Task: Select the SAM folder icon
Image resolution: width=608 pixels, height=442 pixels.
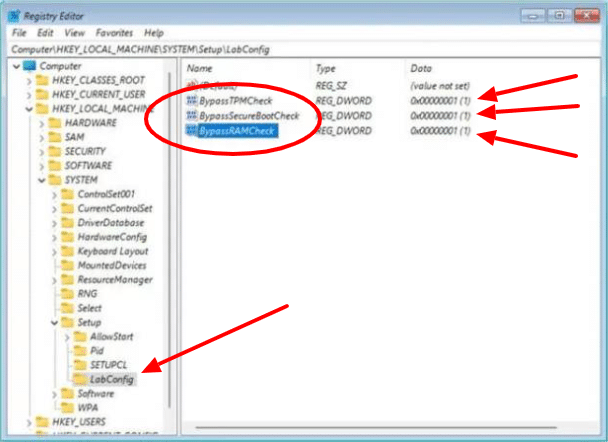Action: point(55,137)
